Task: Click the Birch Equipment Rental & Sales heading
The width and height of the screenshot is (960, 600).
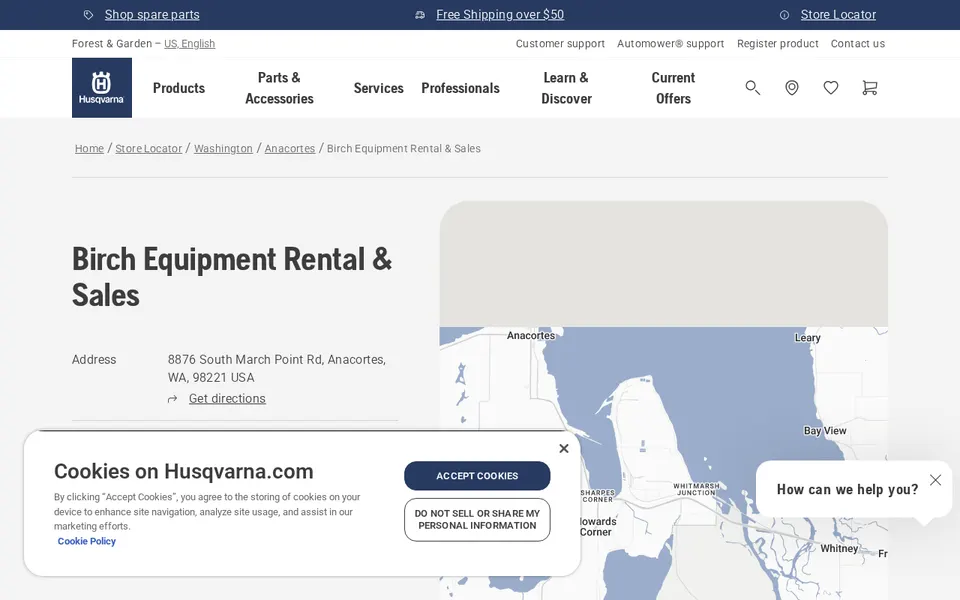Action: [x=232, y=277]
